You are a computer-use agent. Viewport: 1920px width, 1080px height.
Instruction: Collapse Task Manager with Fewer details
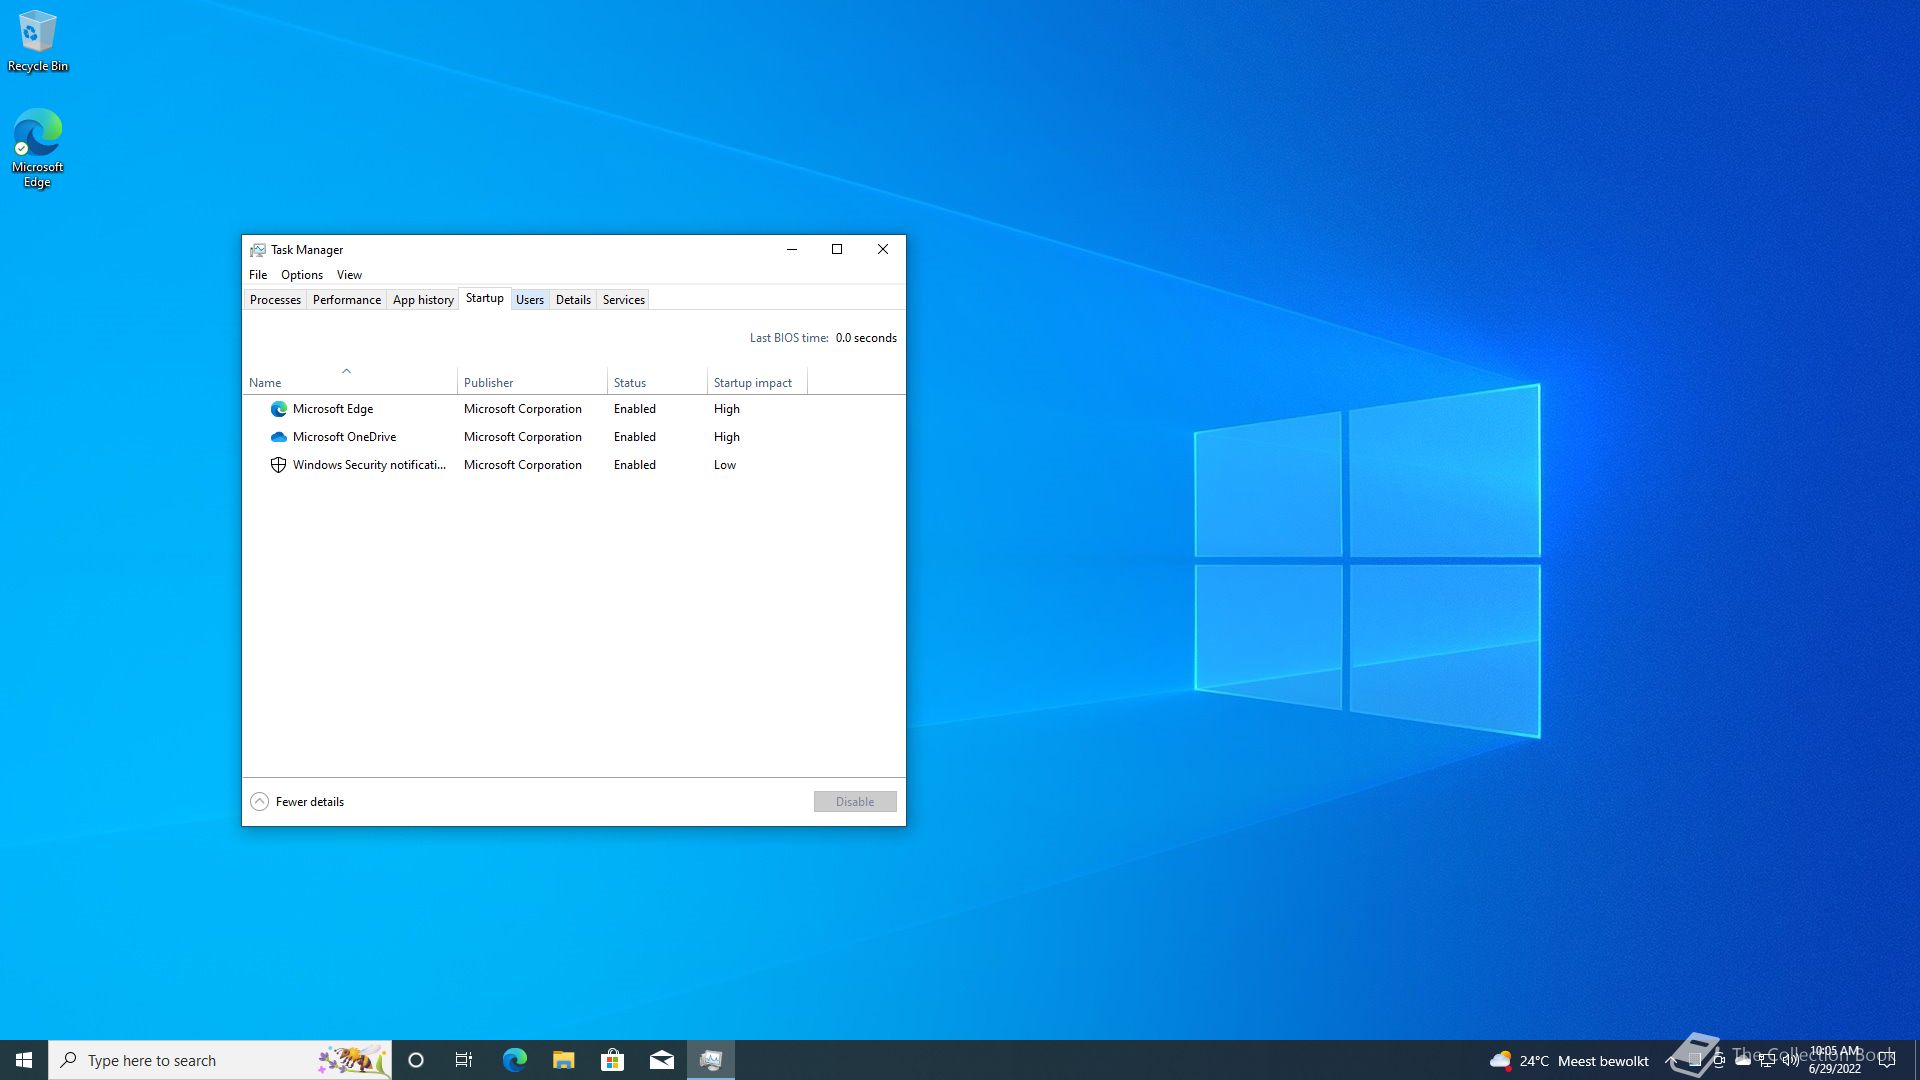pyautogui.click(x=297, y=802)
